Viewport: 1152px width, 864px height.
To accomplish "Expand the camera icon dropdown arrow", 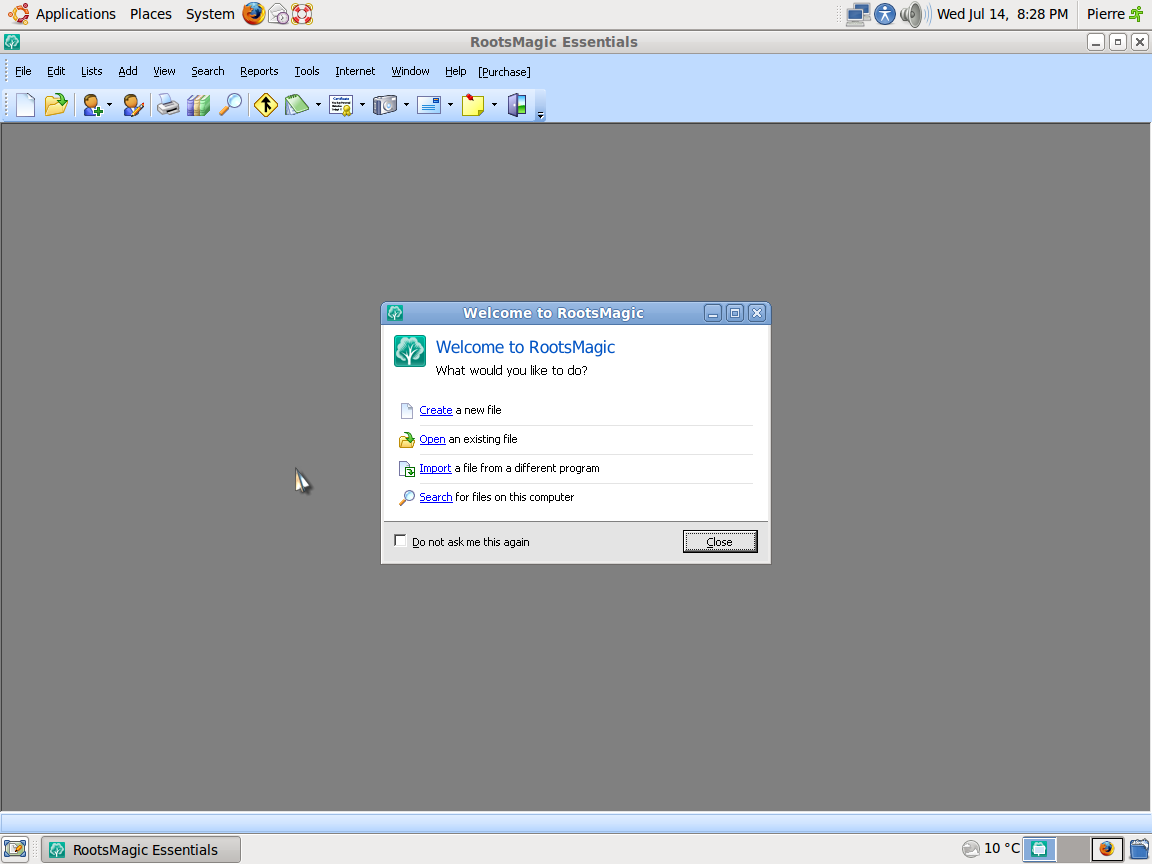I will [x=406, y=105].
